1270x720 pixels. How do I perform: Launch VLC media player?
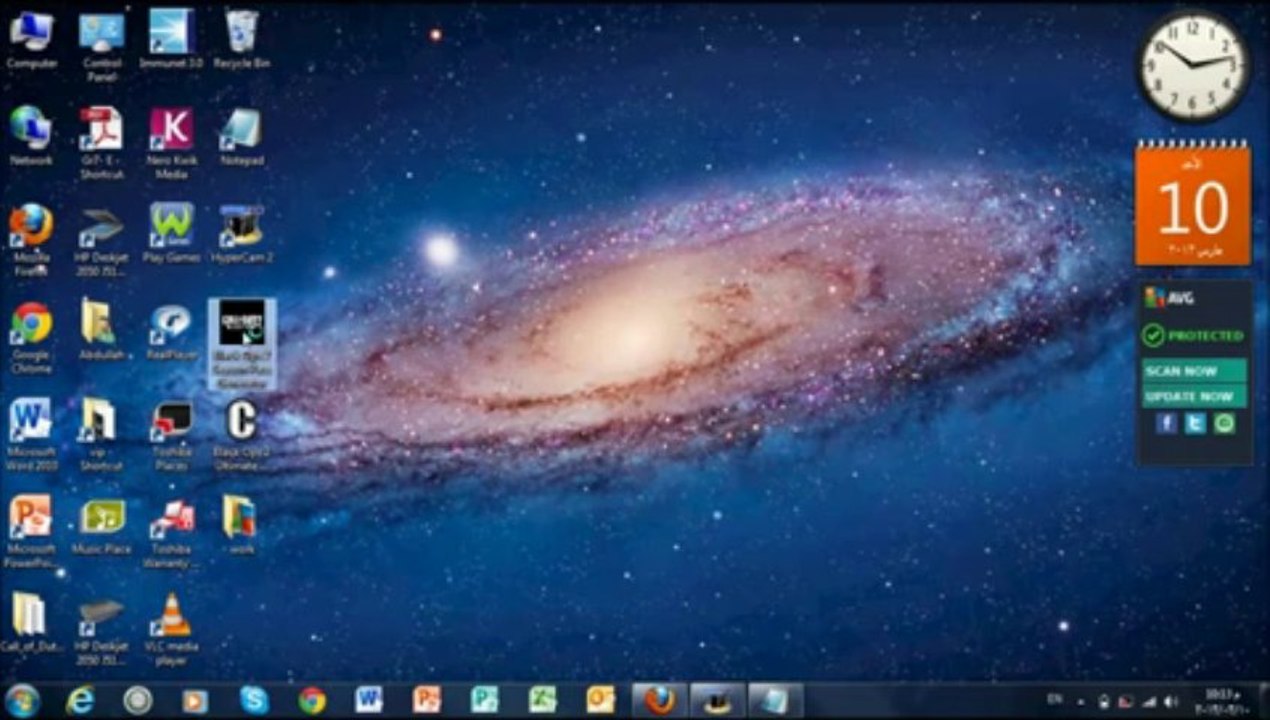click(x=171, y=630)
